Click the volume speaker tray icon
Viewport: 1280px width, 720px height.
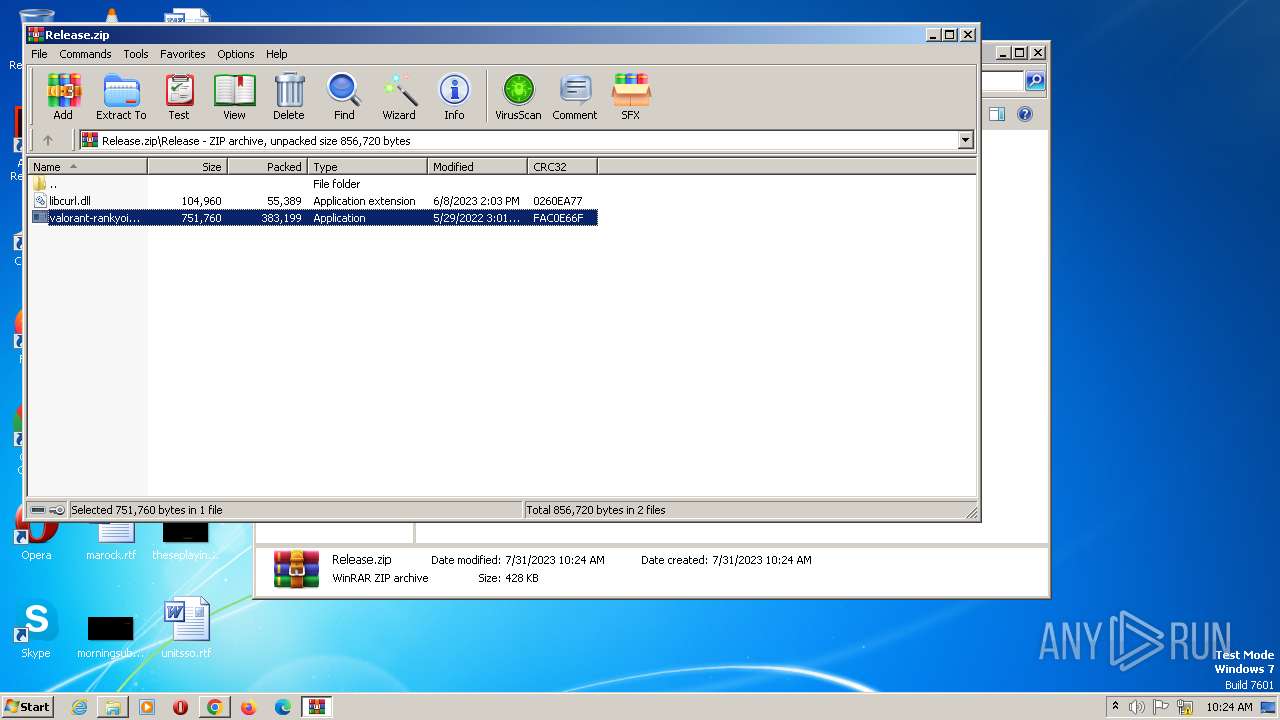click(x=1138, y=707)
